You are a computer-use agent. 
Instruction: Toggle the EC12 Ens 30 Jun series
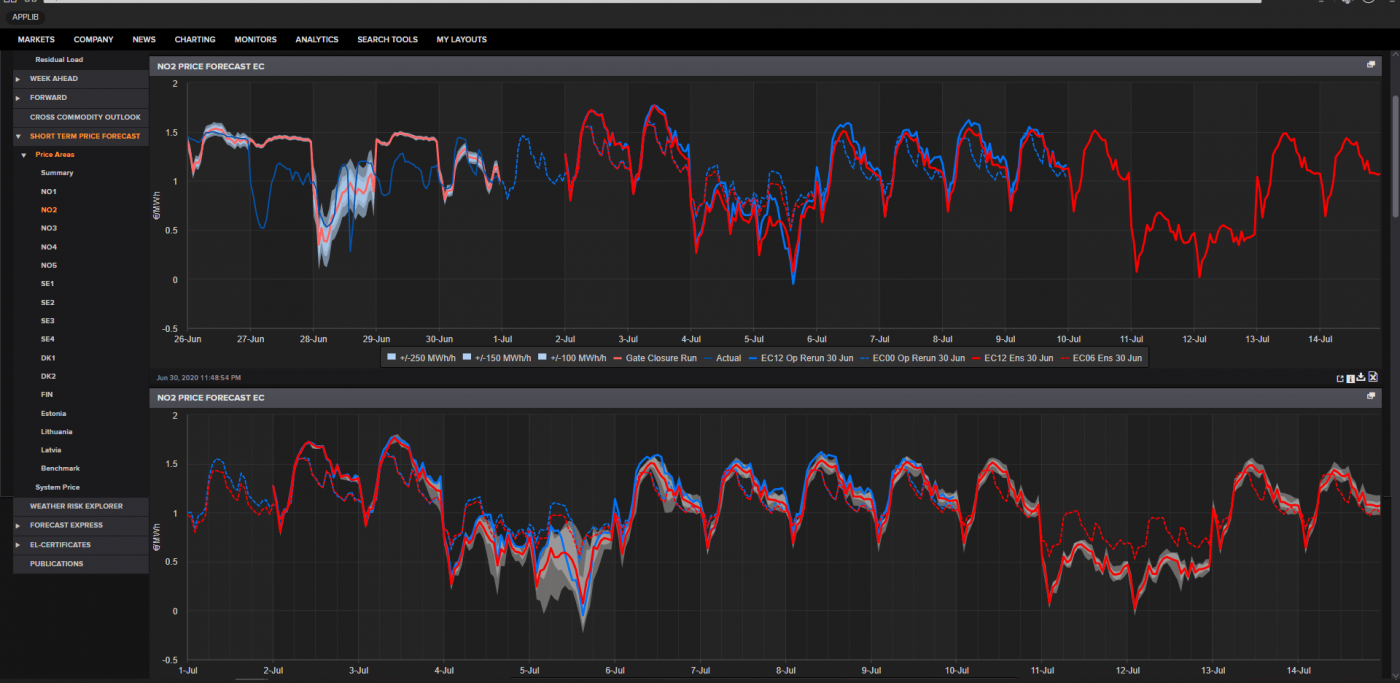[1014, 357]
